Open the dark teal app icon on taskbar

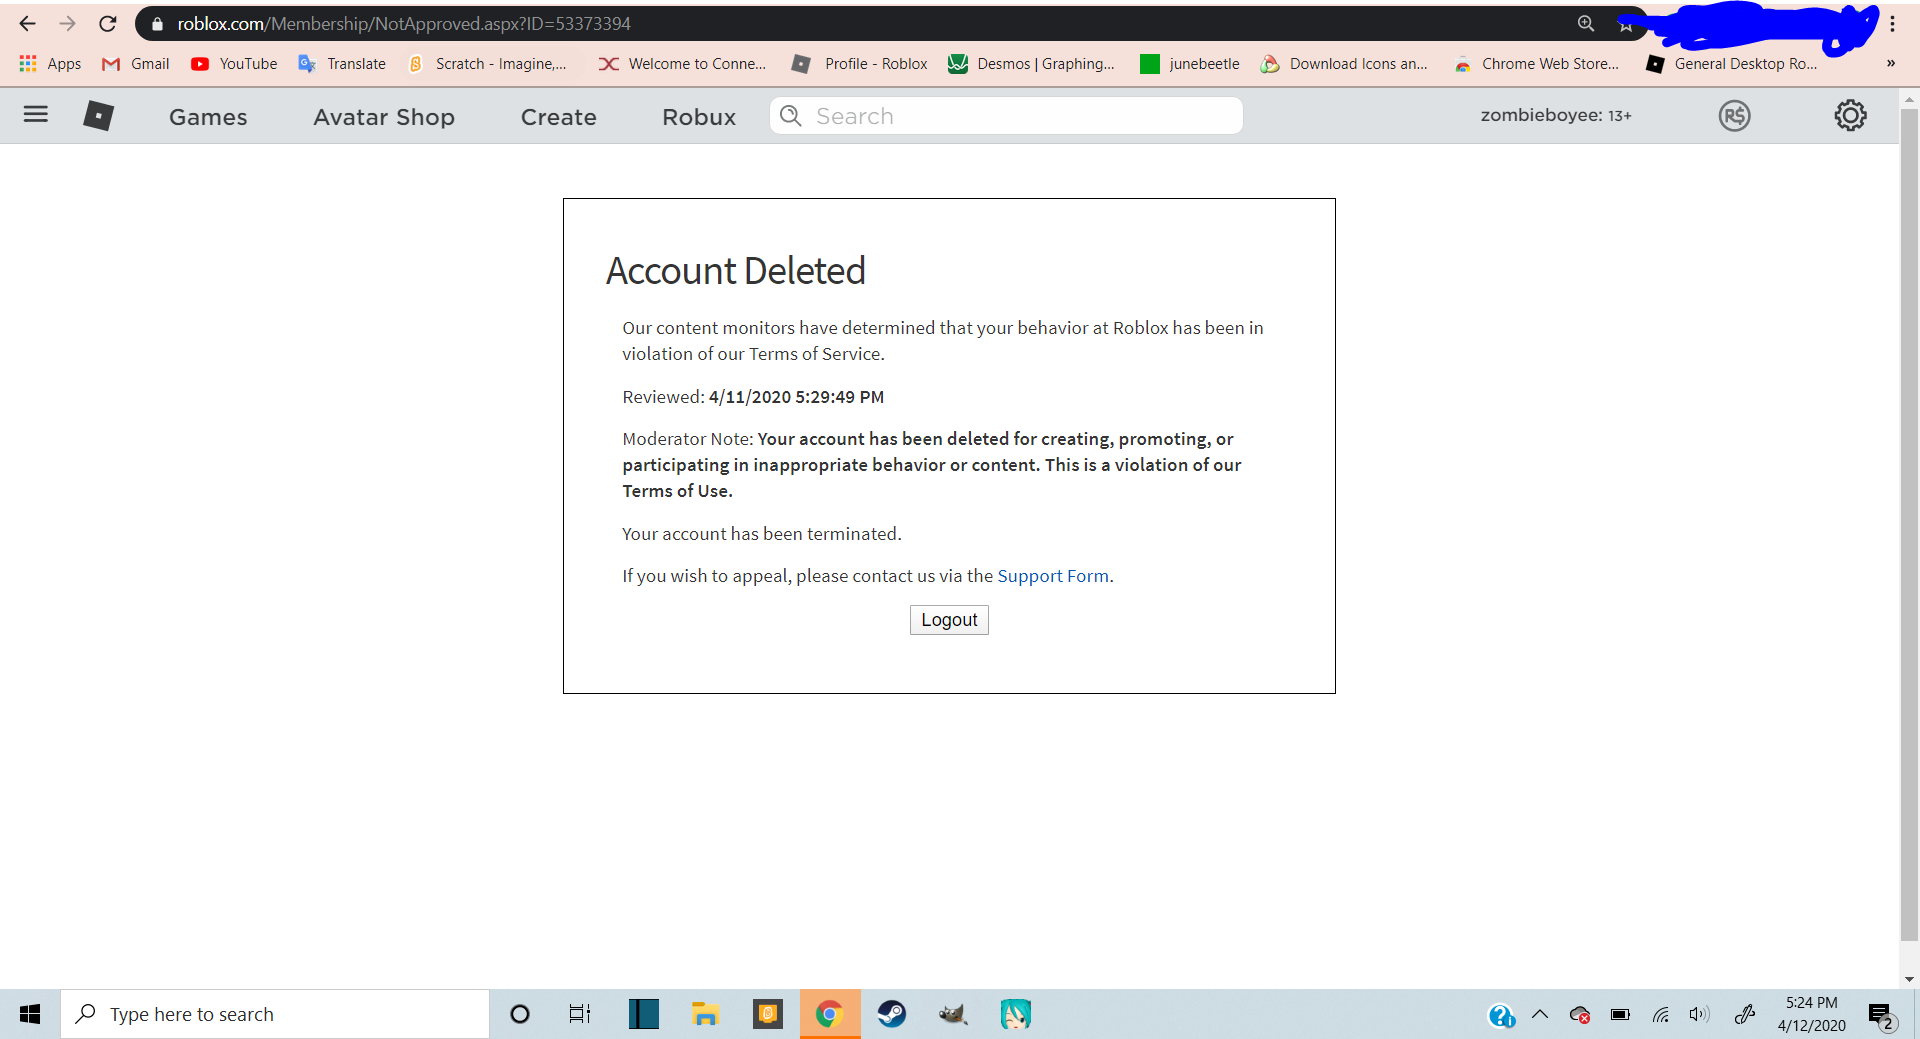644,1014
